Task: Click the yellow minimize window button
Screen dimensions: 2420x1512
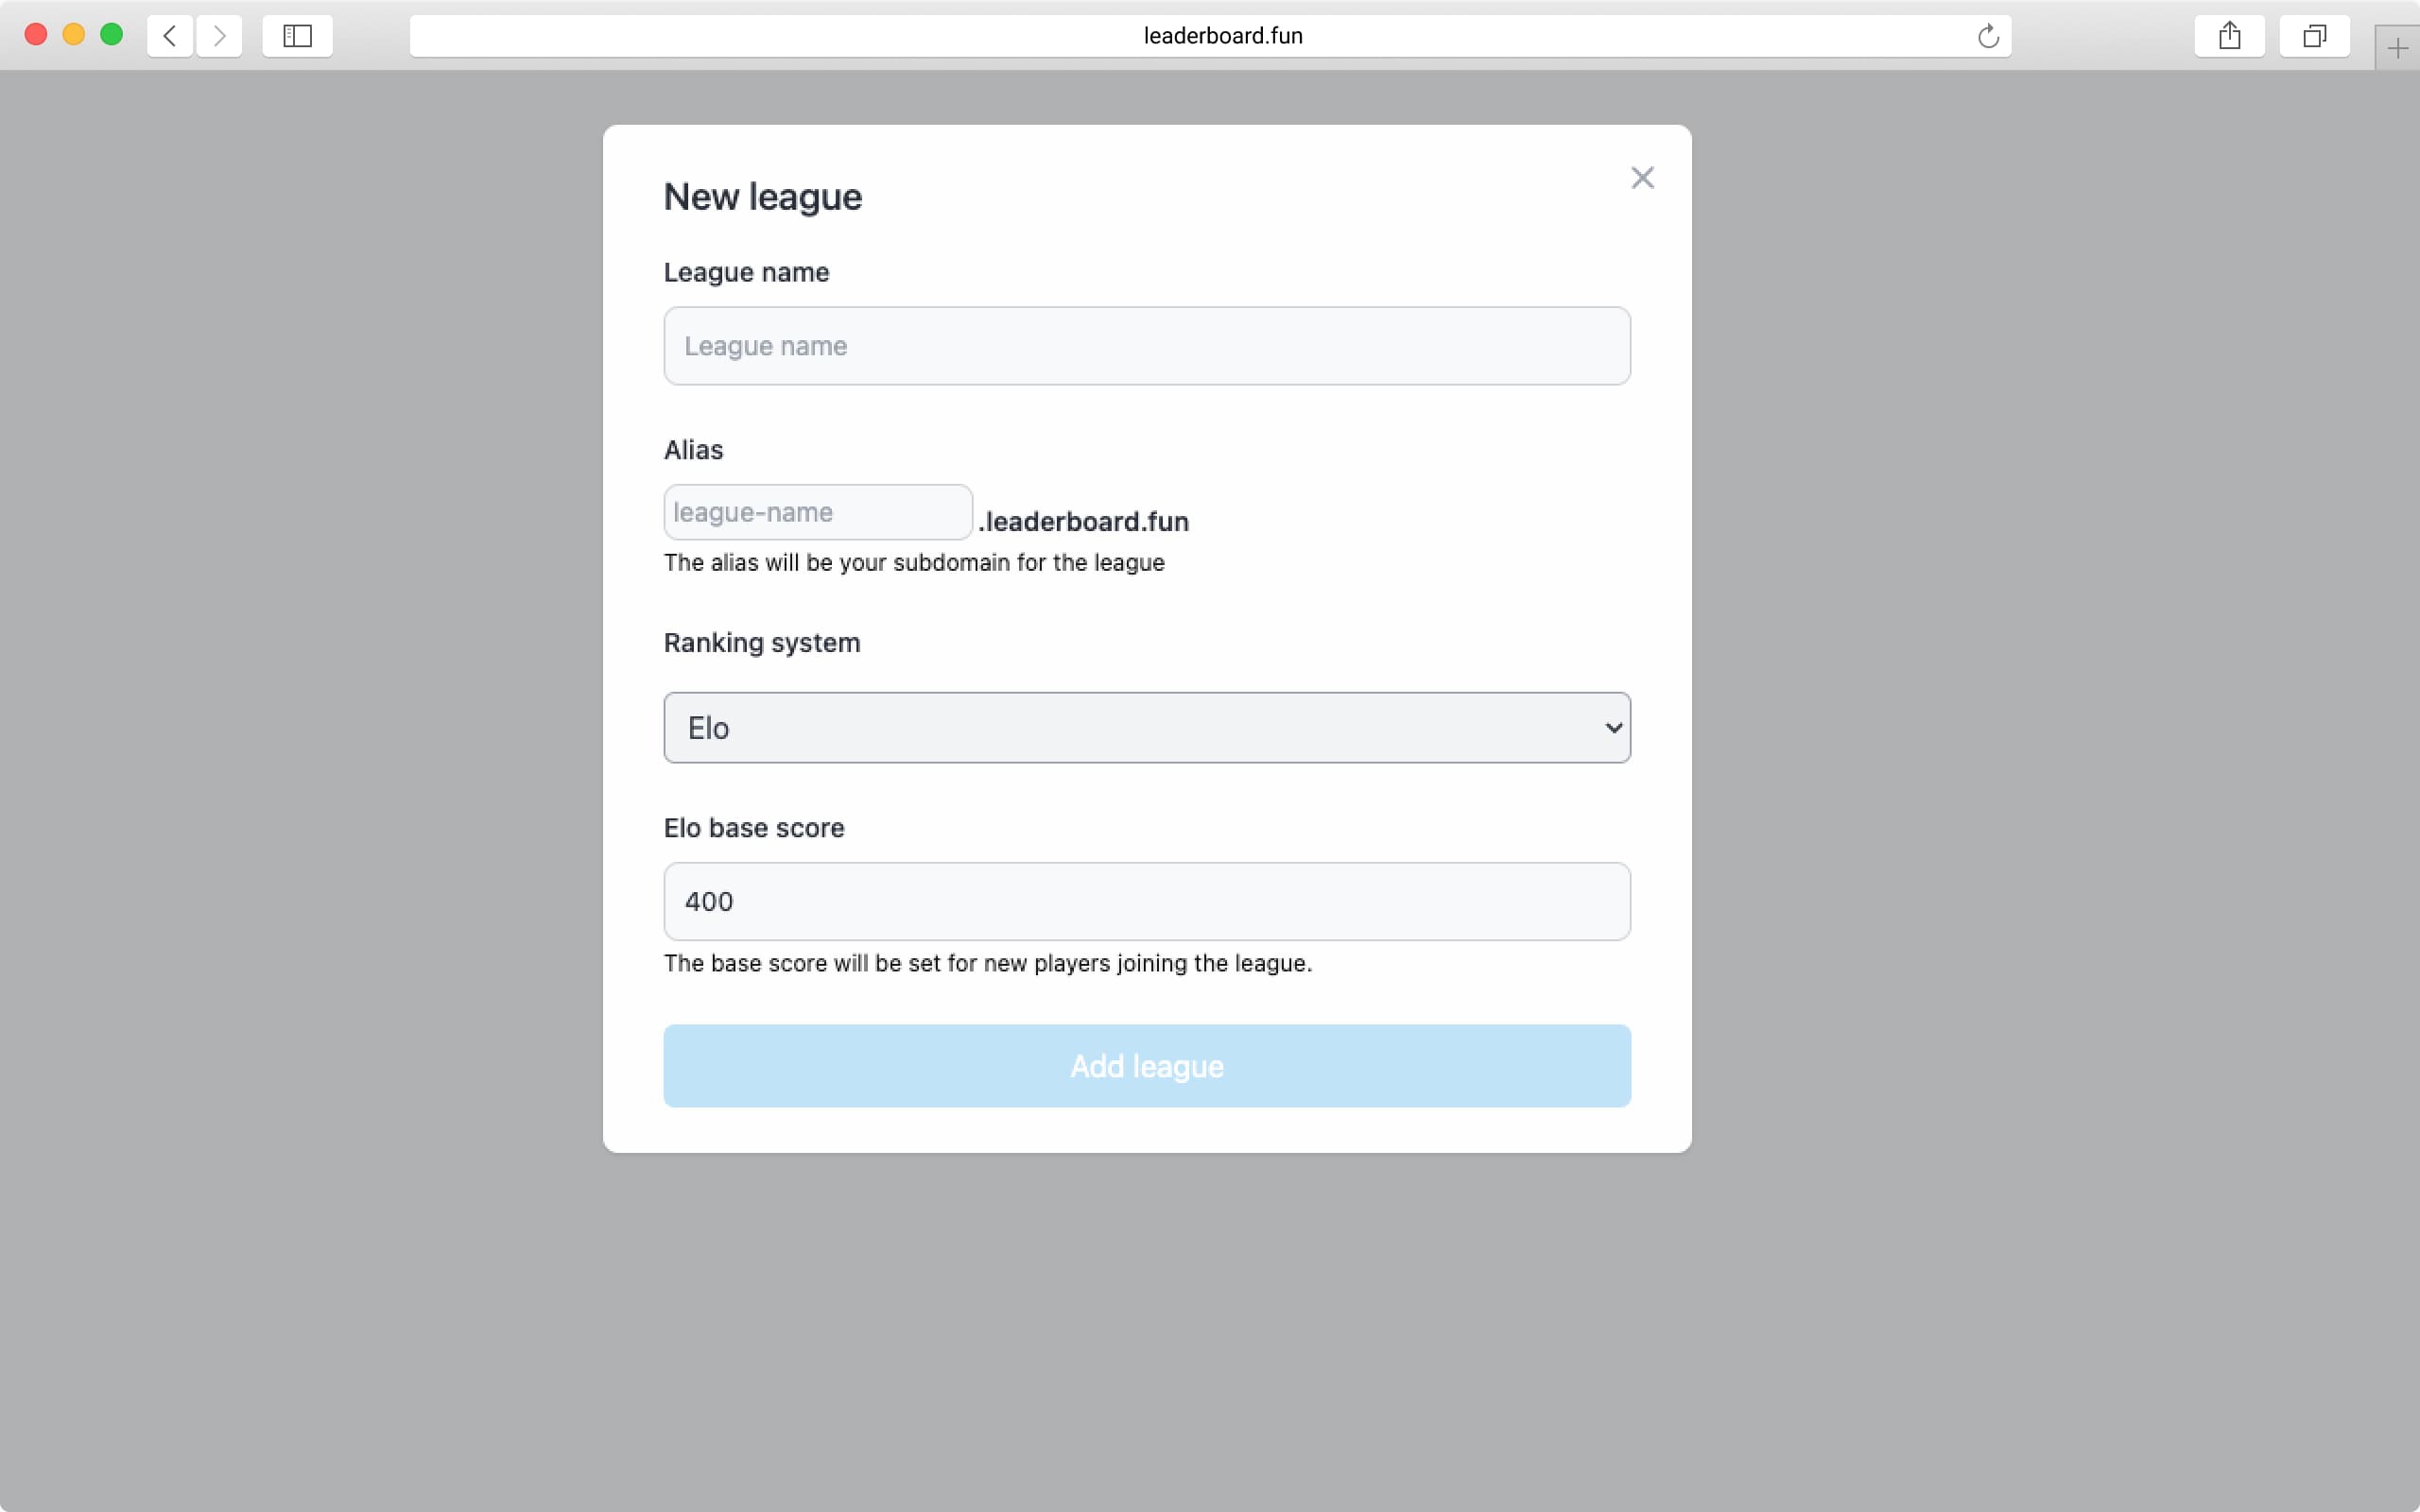Action: click(x=74, y=35)
